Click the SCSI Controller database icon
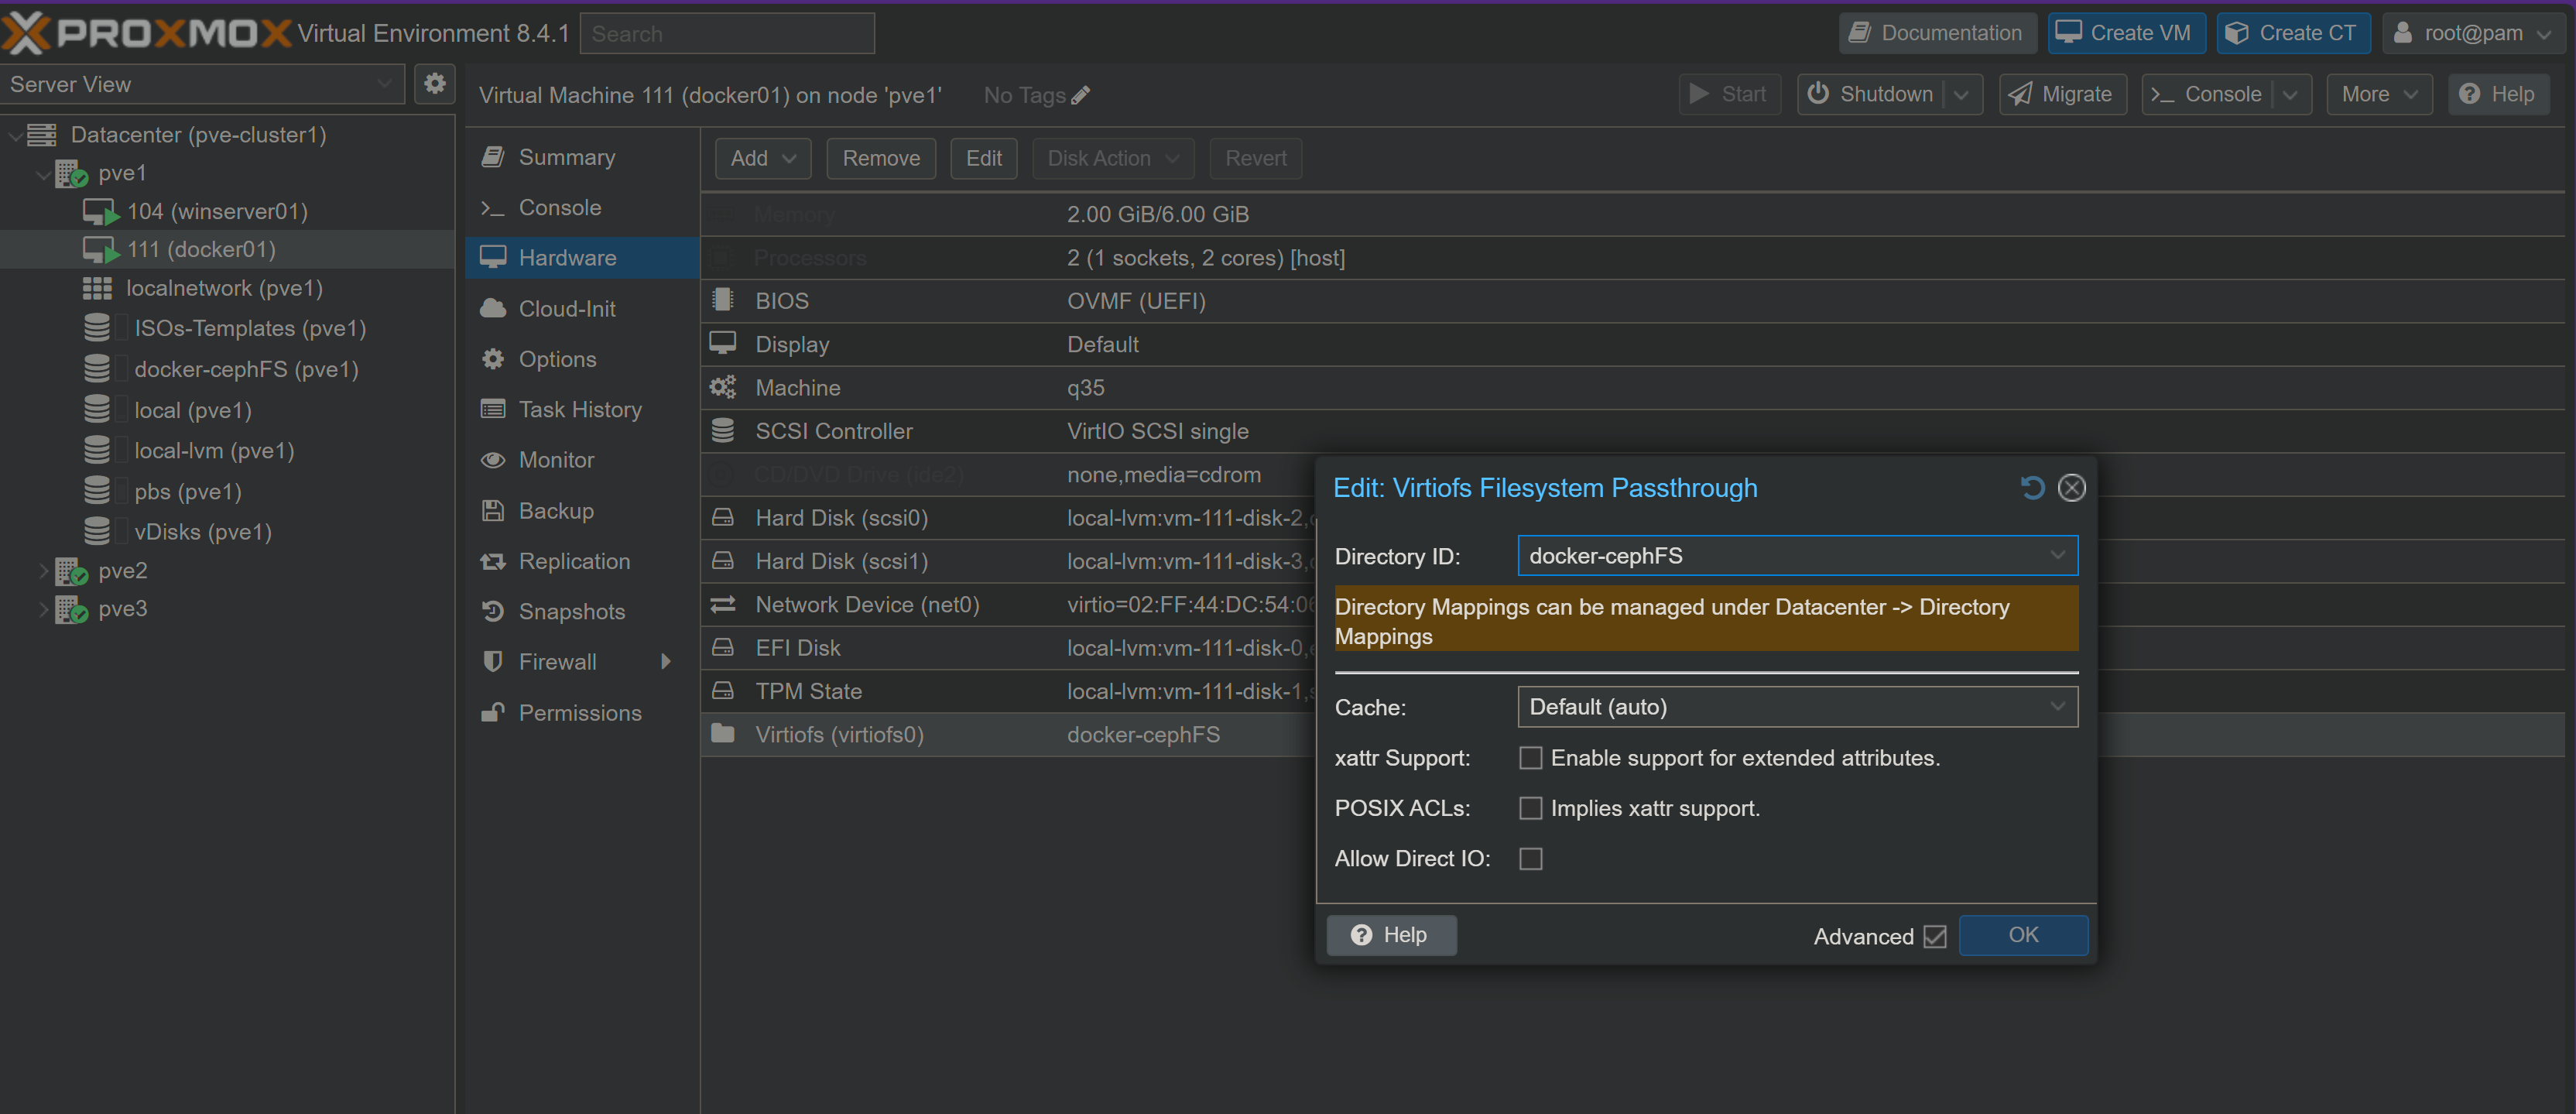 click(x=722, y=430)
